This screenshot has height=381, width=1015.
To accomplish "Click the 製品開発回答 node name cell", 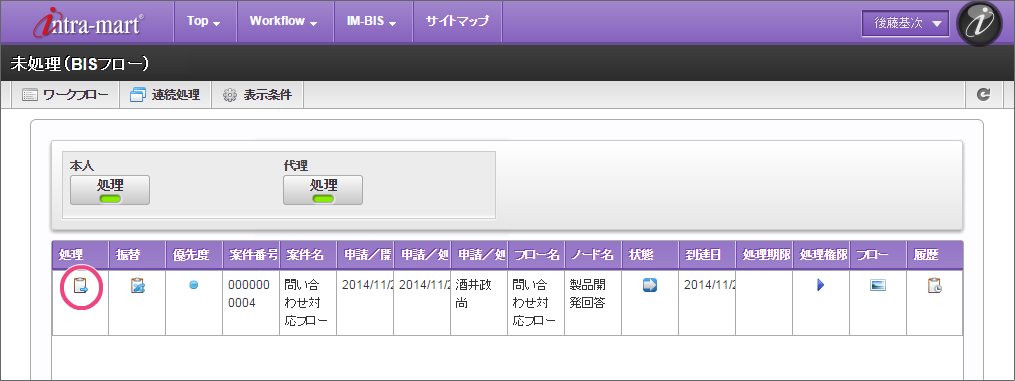I will point(593,303).
